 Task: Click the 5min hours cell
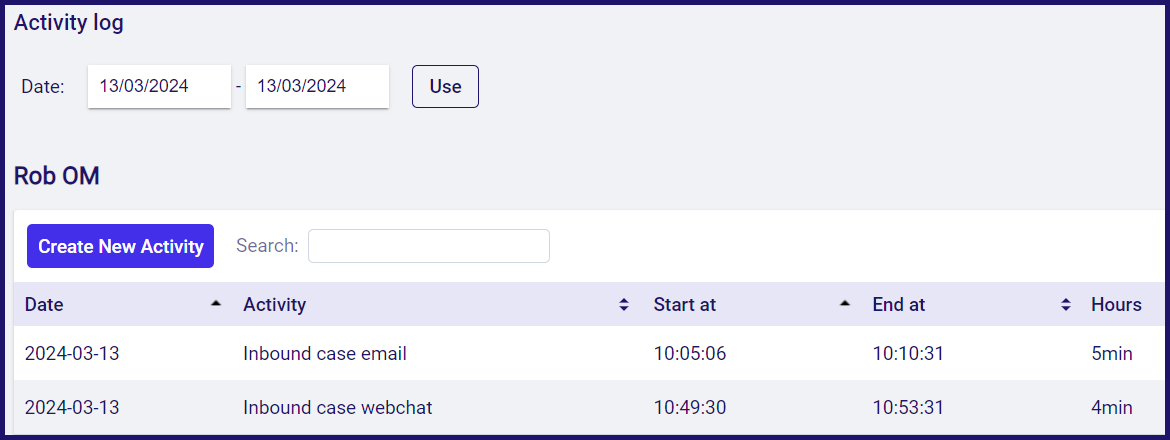coord(1112,354)
